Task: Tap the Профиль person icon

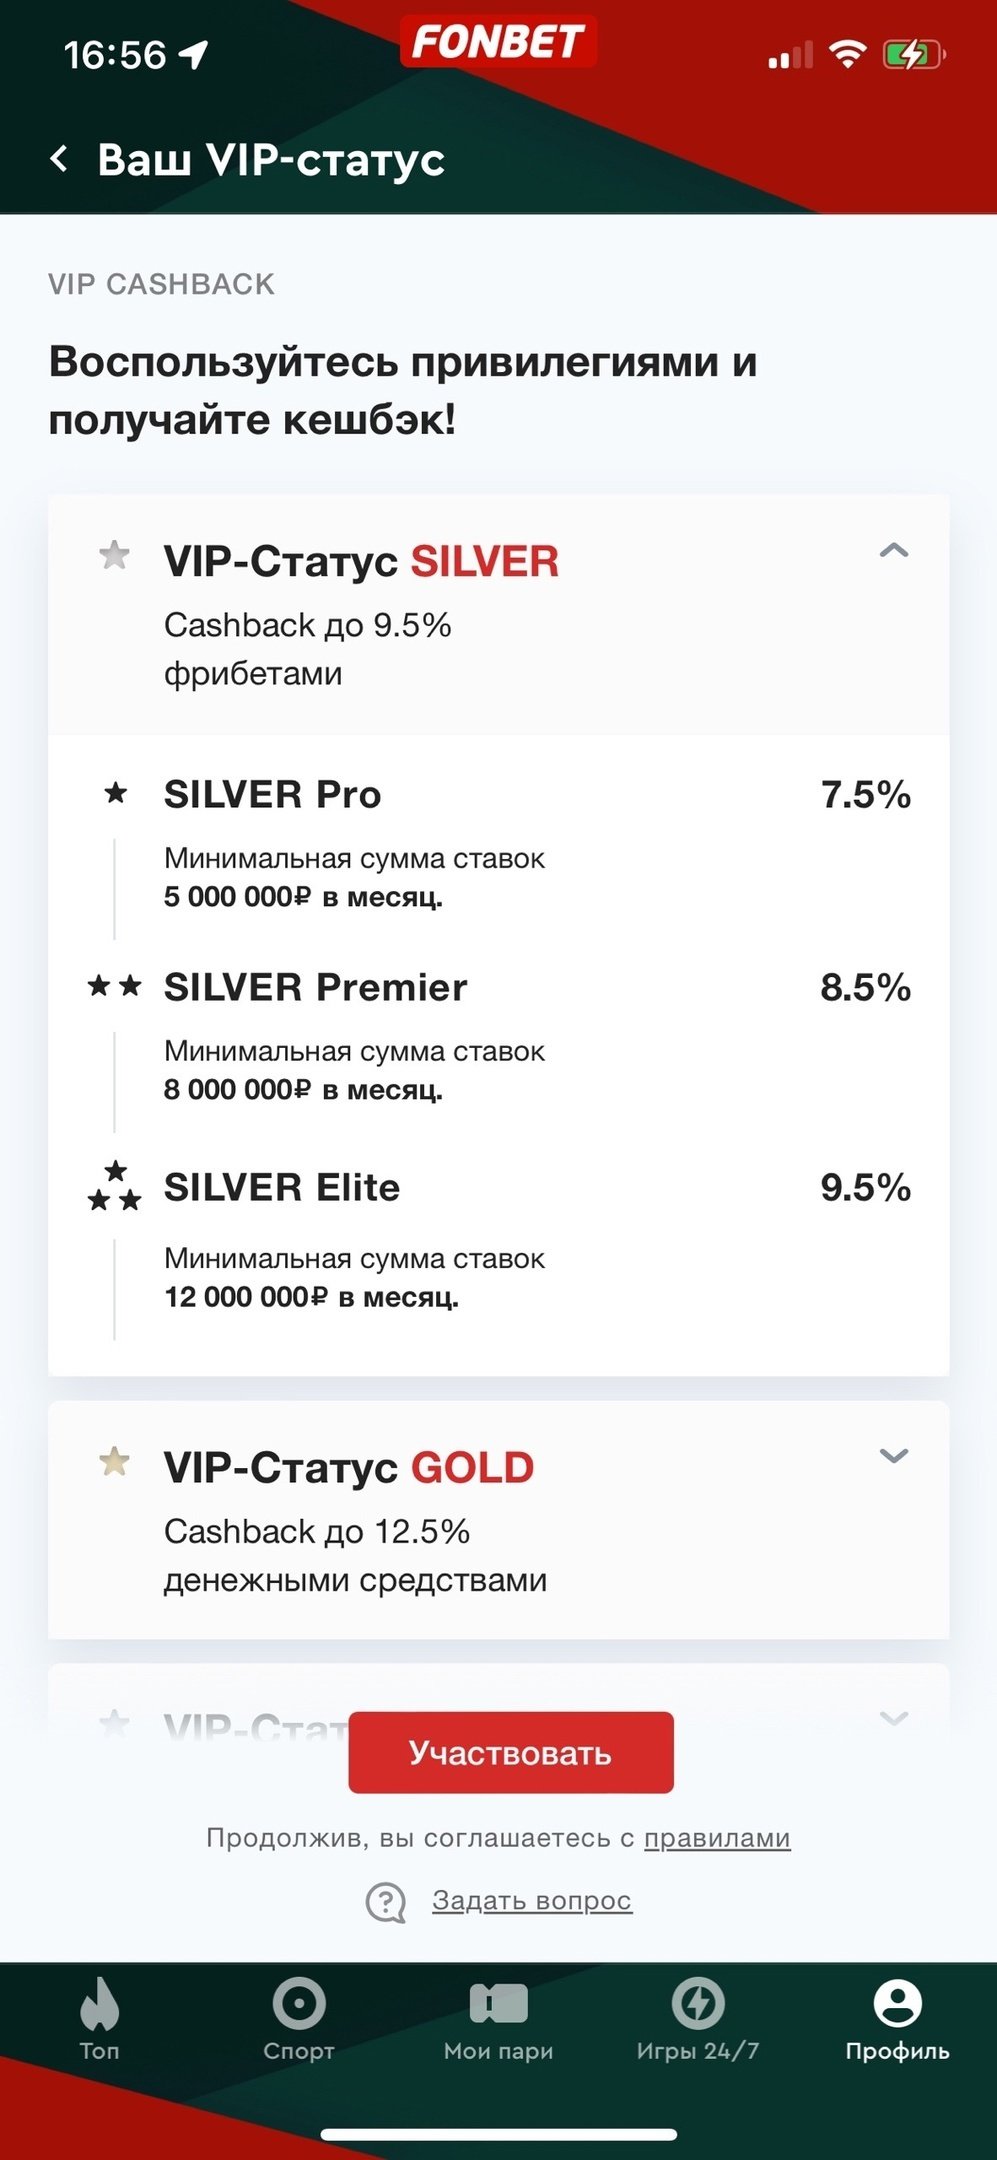Action: [x=897, y=2004]
